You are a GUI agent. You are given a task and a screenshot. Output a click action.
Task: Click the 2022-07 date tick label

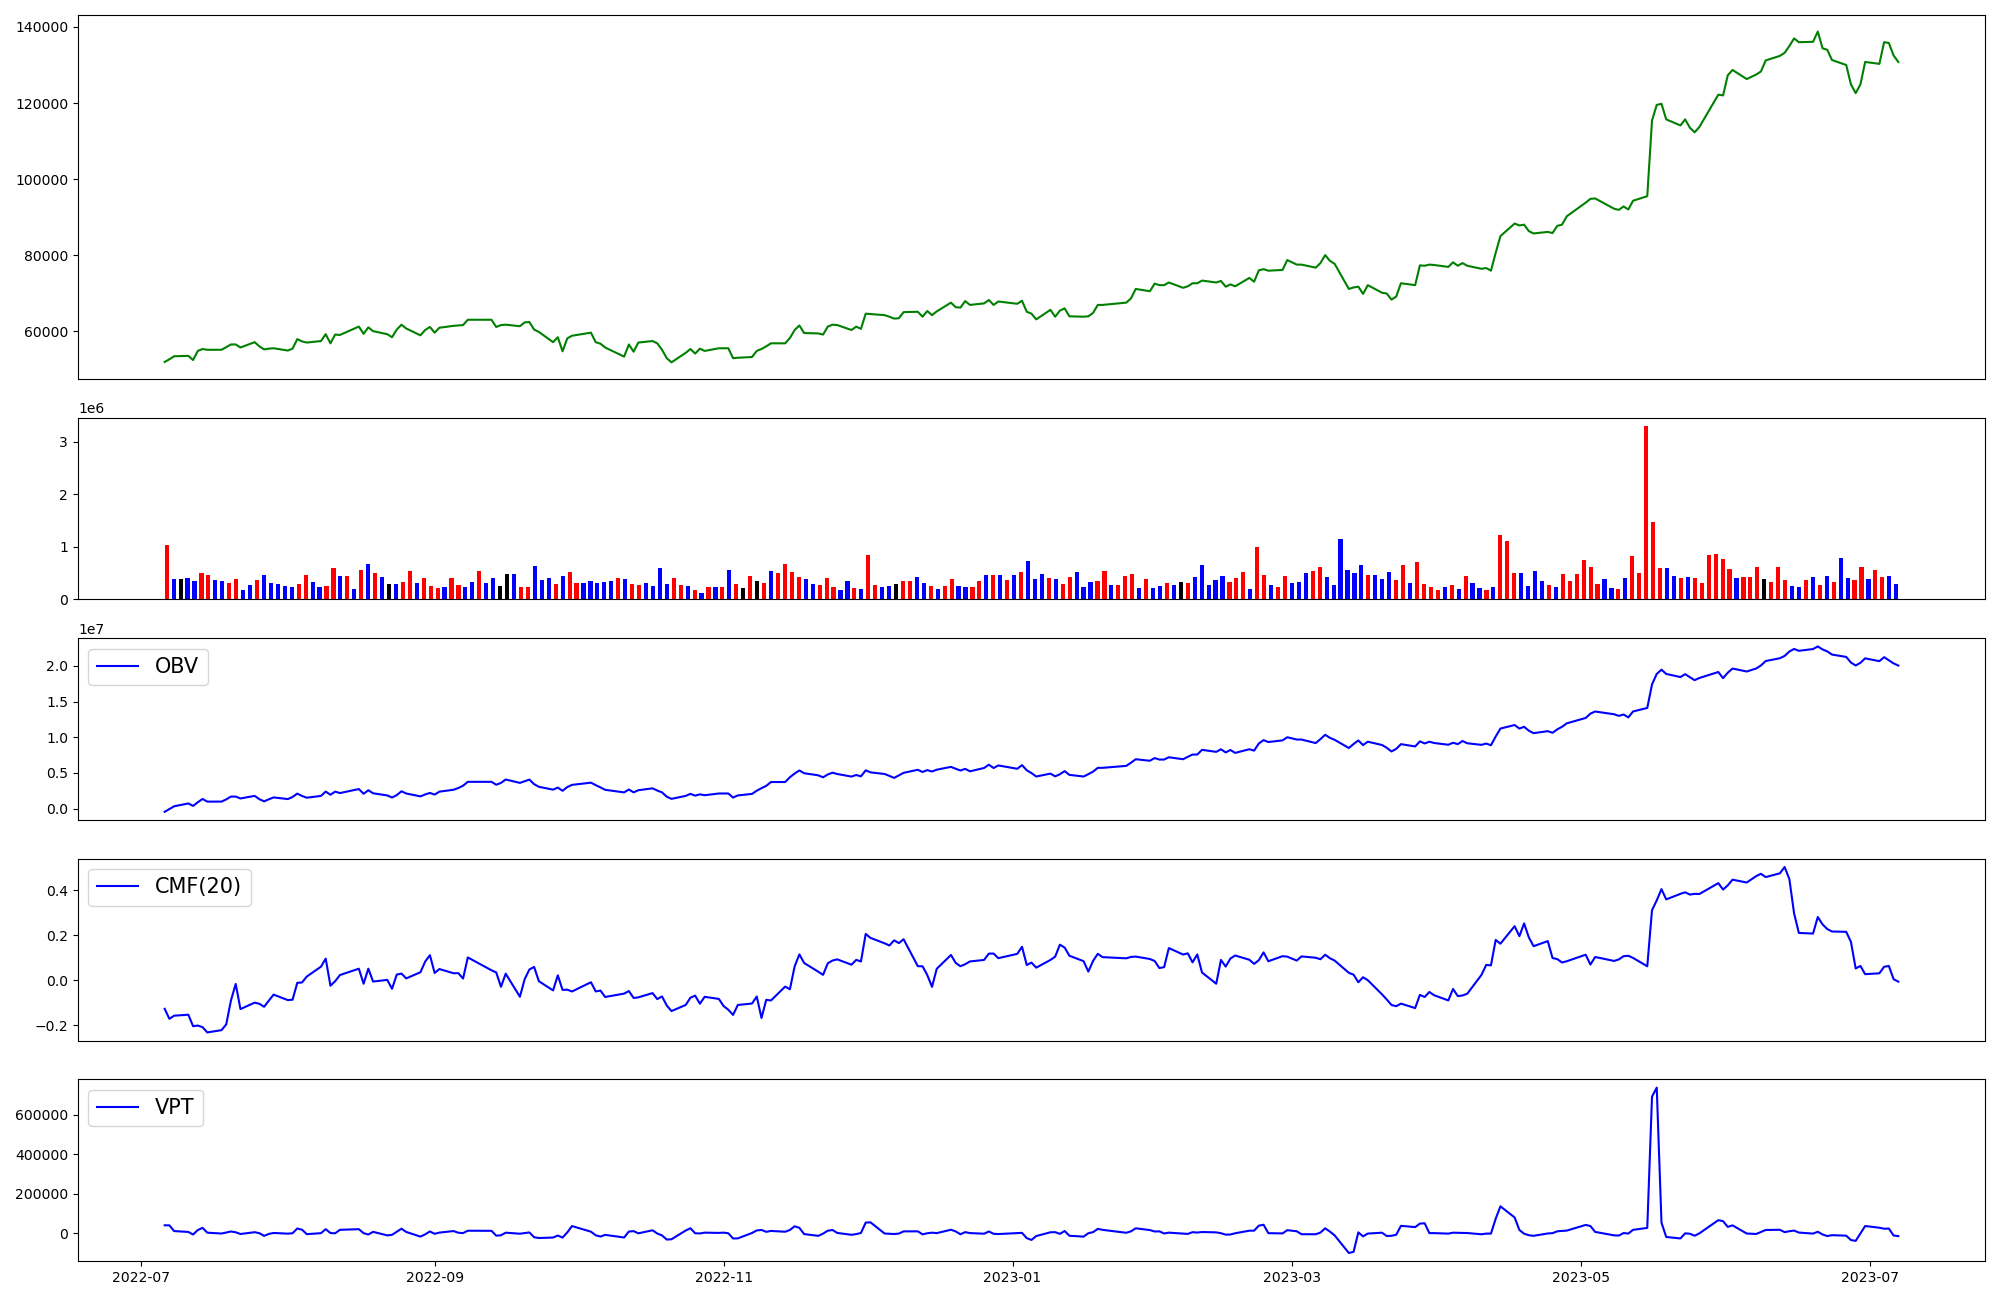click(141, 1277)
